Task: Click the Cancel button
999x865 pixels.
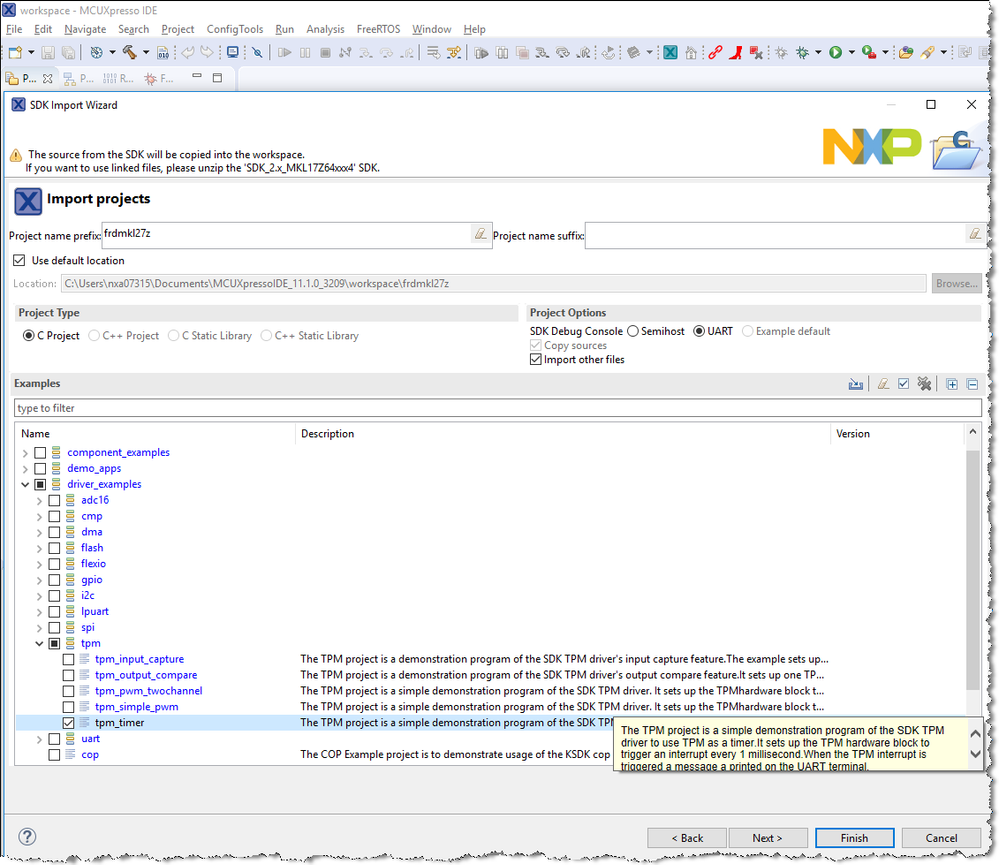Action: pyautogui.click(x=941, y=838)
